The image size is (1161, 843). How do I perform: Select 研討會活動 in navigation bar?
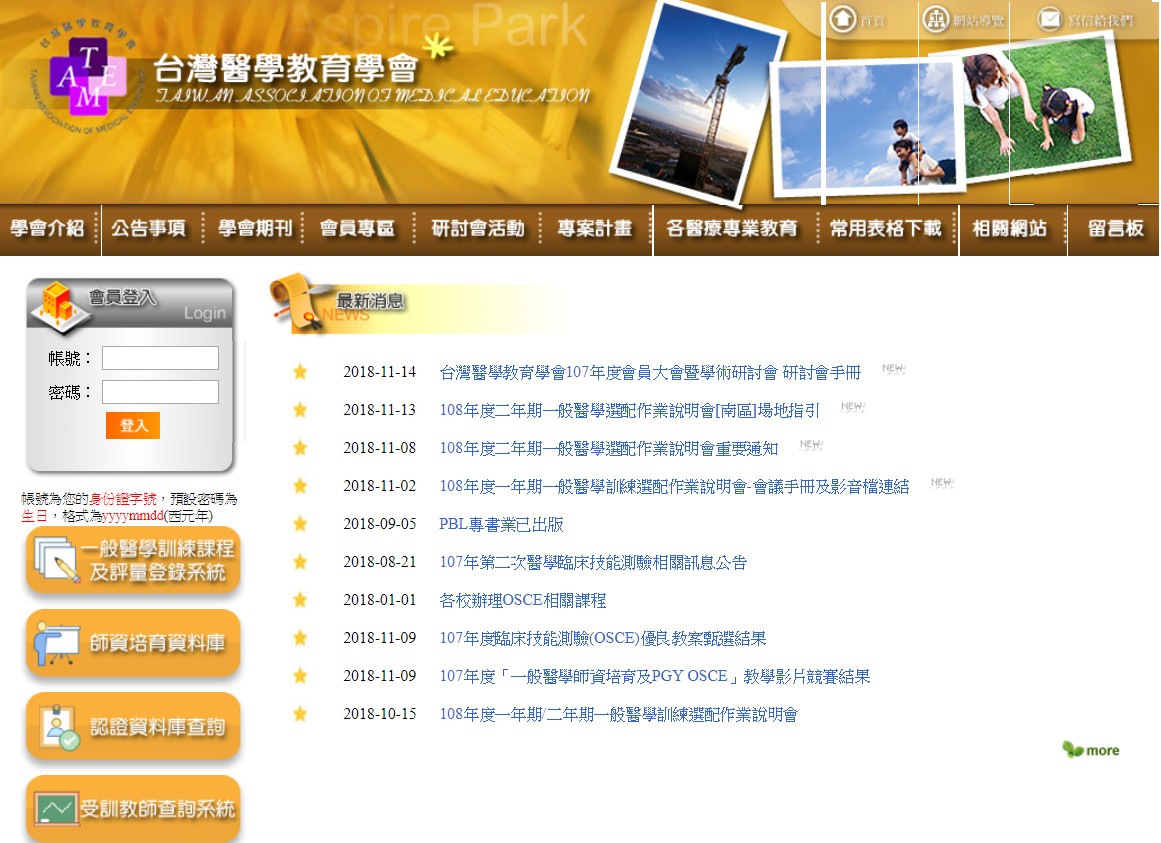(477, 229)
